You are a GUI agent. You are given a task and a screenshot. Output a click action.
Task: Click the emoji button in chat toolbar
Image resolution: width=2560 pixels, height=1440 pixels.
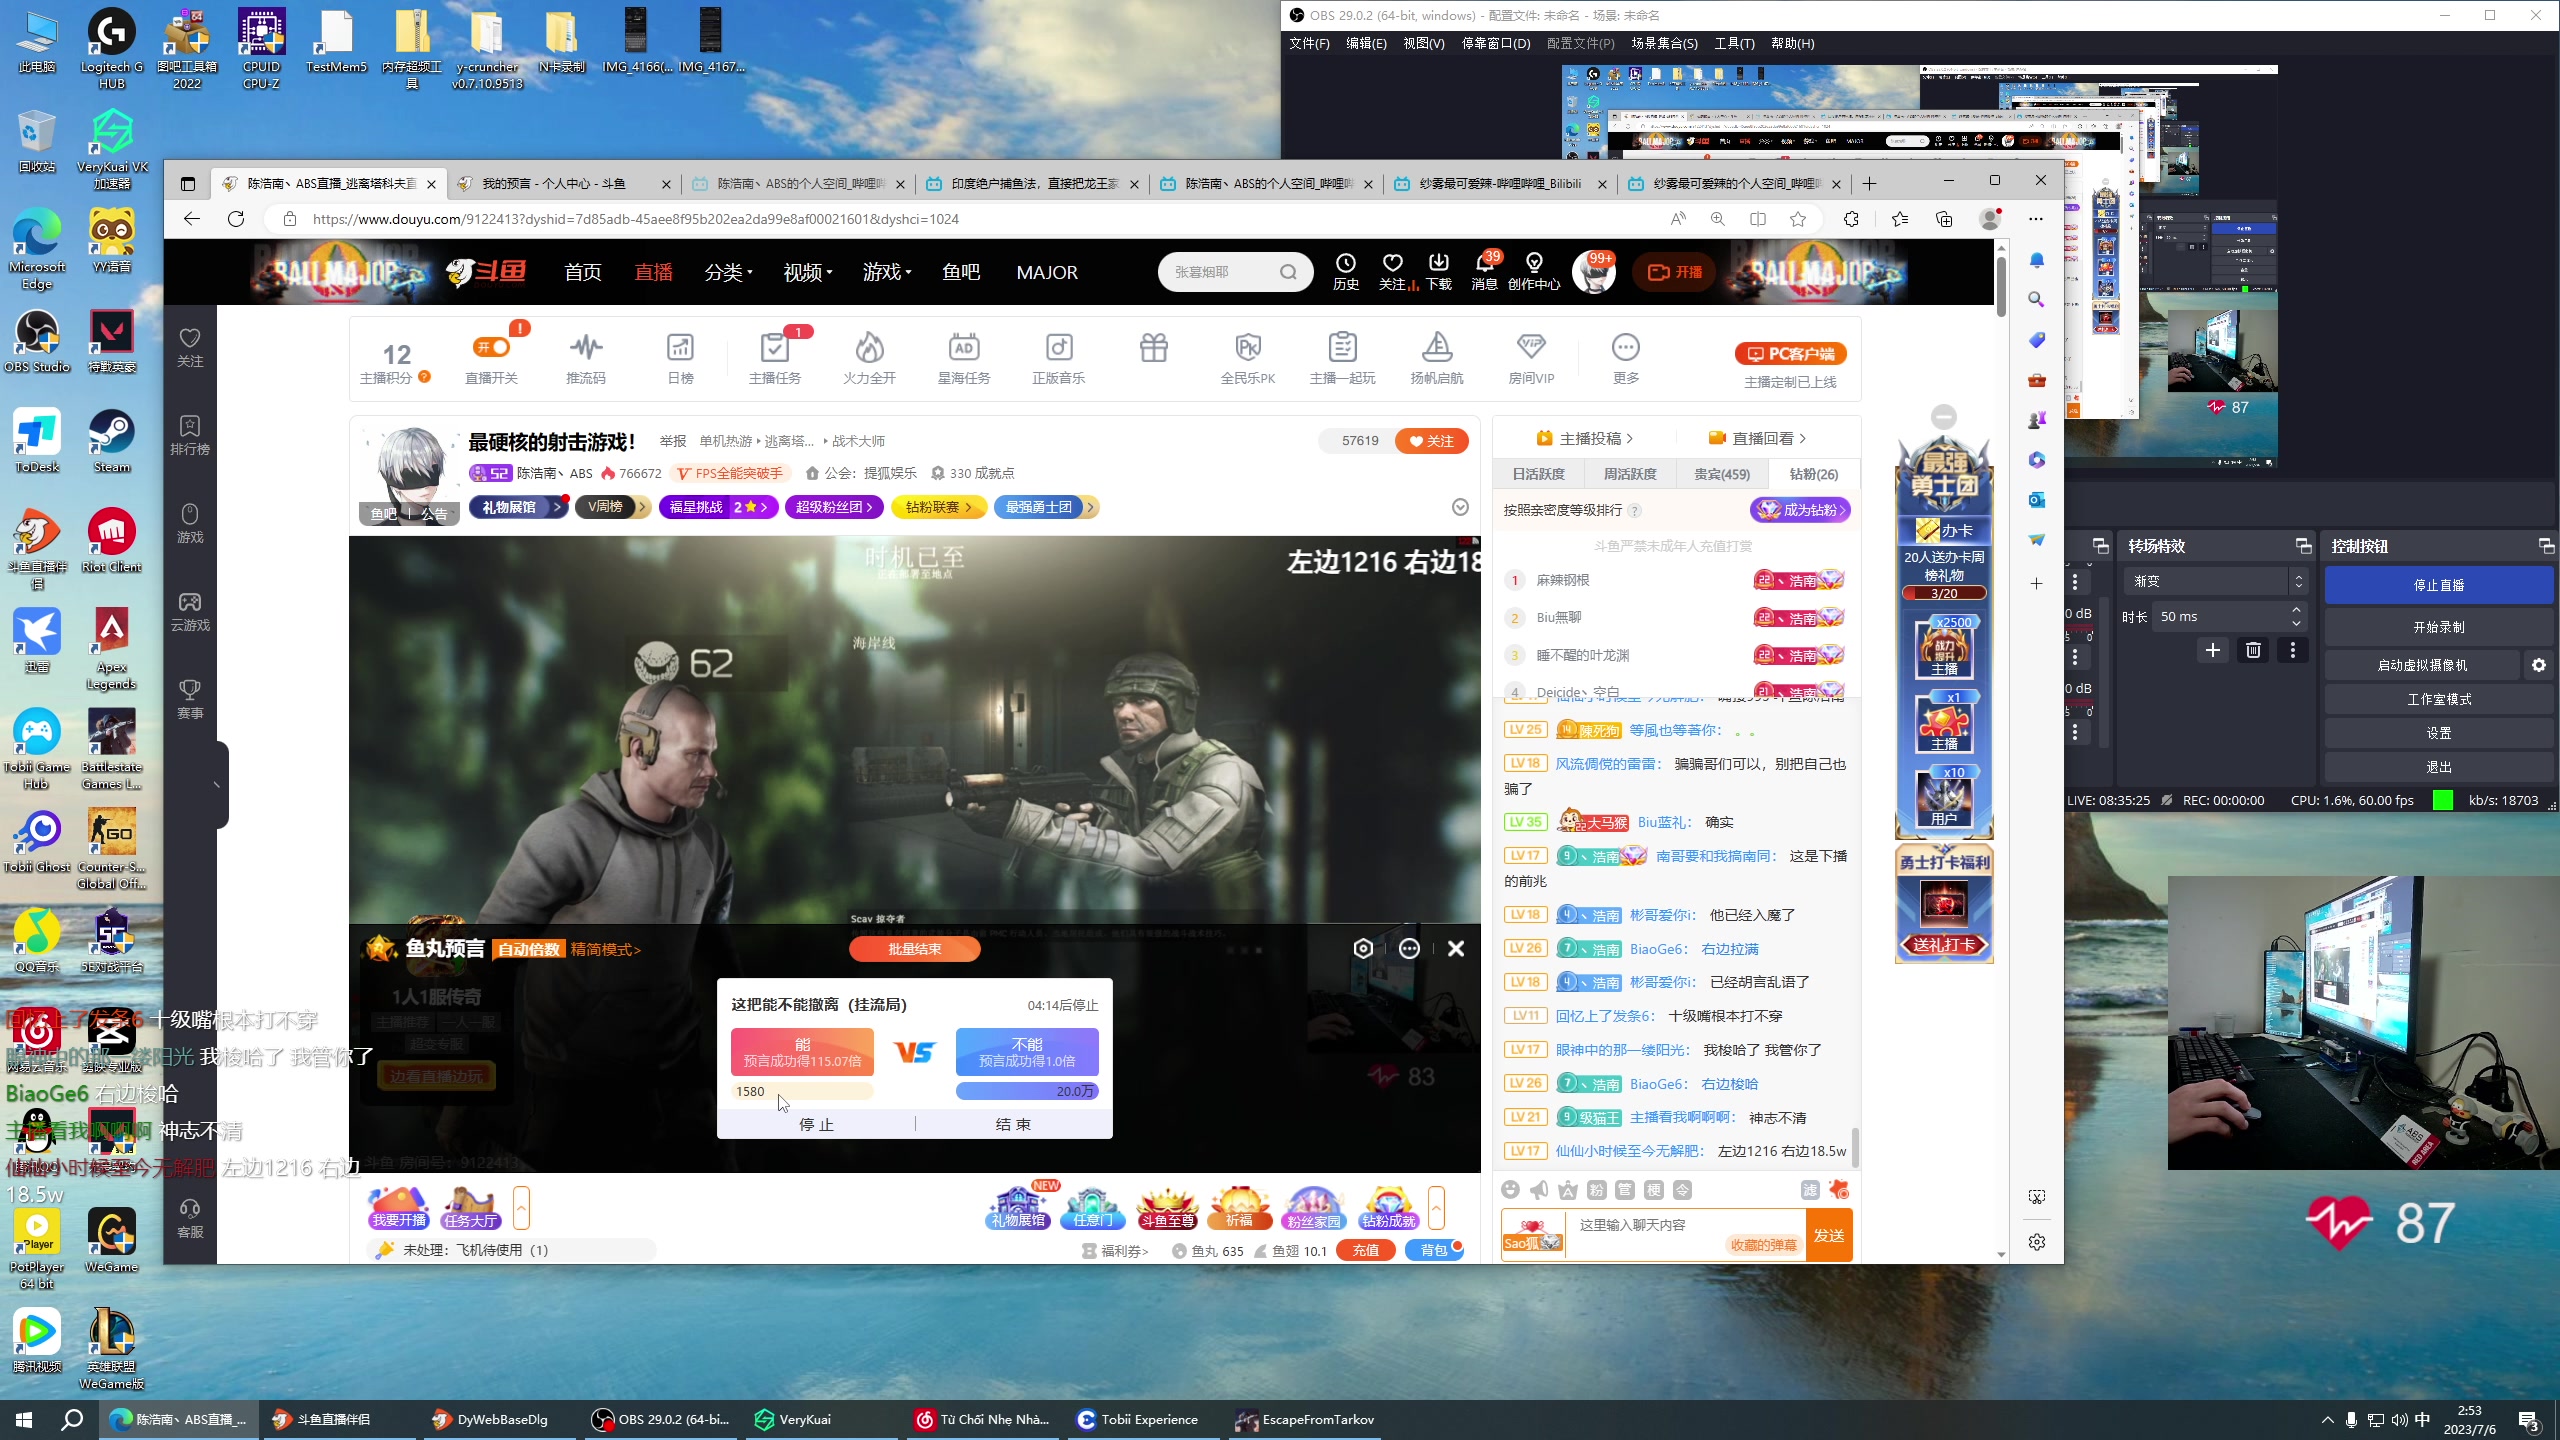point(1511,1190)
